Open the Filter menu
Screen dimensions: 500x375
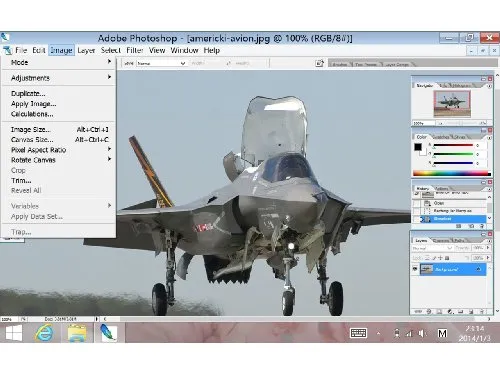[x=135, y=50]
